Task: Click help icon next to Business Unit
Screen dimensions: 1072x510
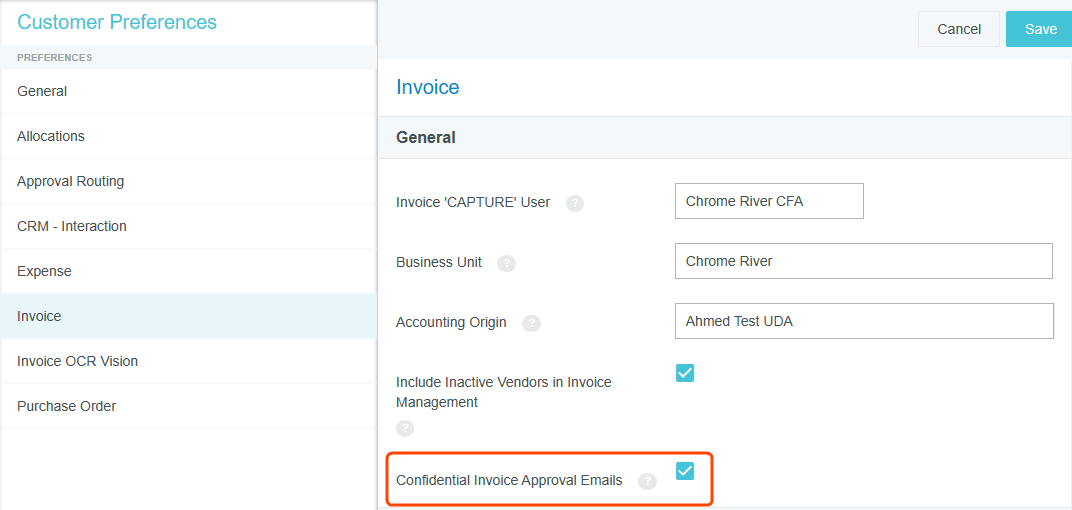Action: tap(507, 263)
